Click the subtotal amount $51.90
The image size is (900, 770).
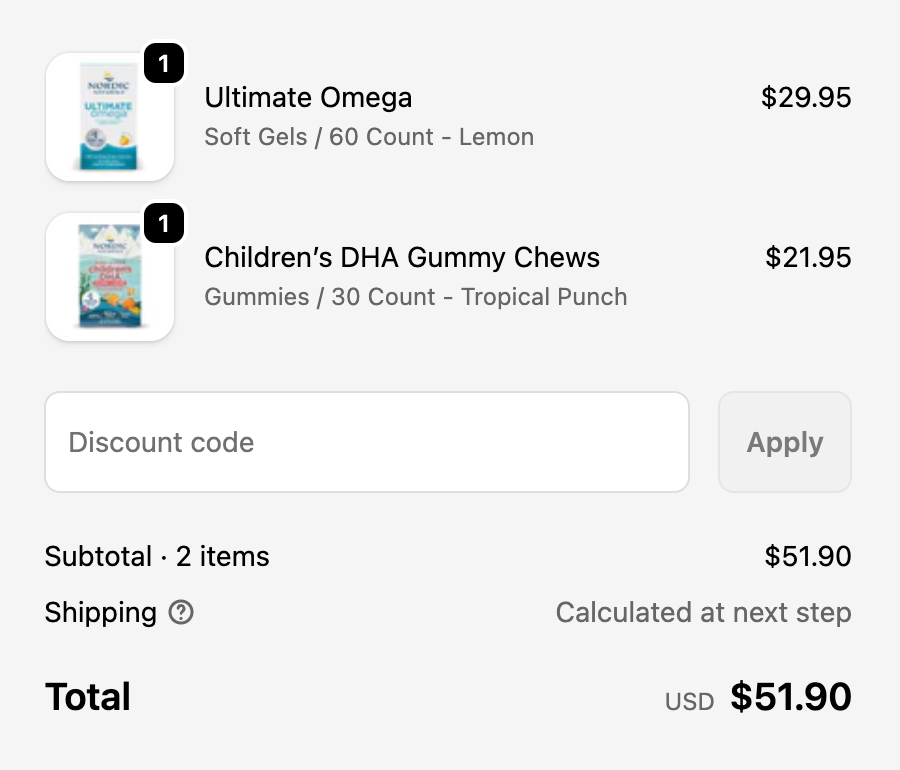(x=807, y=556)
